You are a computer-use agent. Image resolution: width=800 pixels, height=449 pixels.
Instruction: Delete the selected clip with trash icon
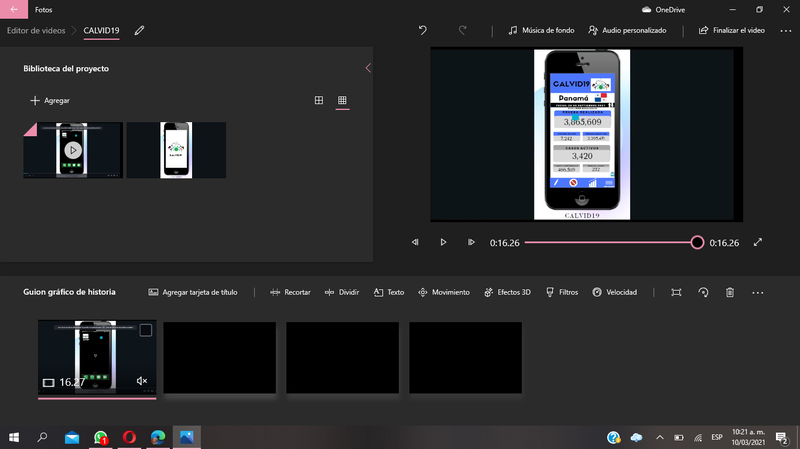pyautogui.click(x=730, y=292)
